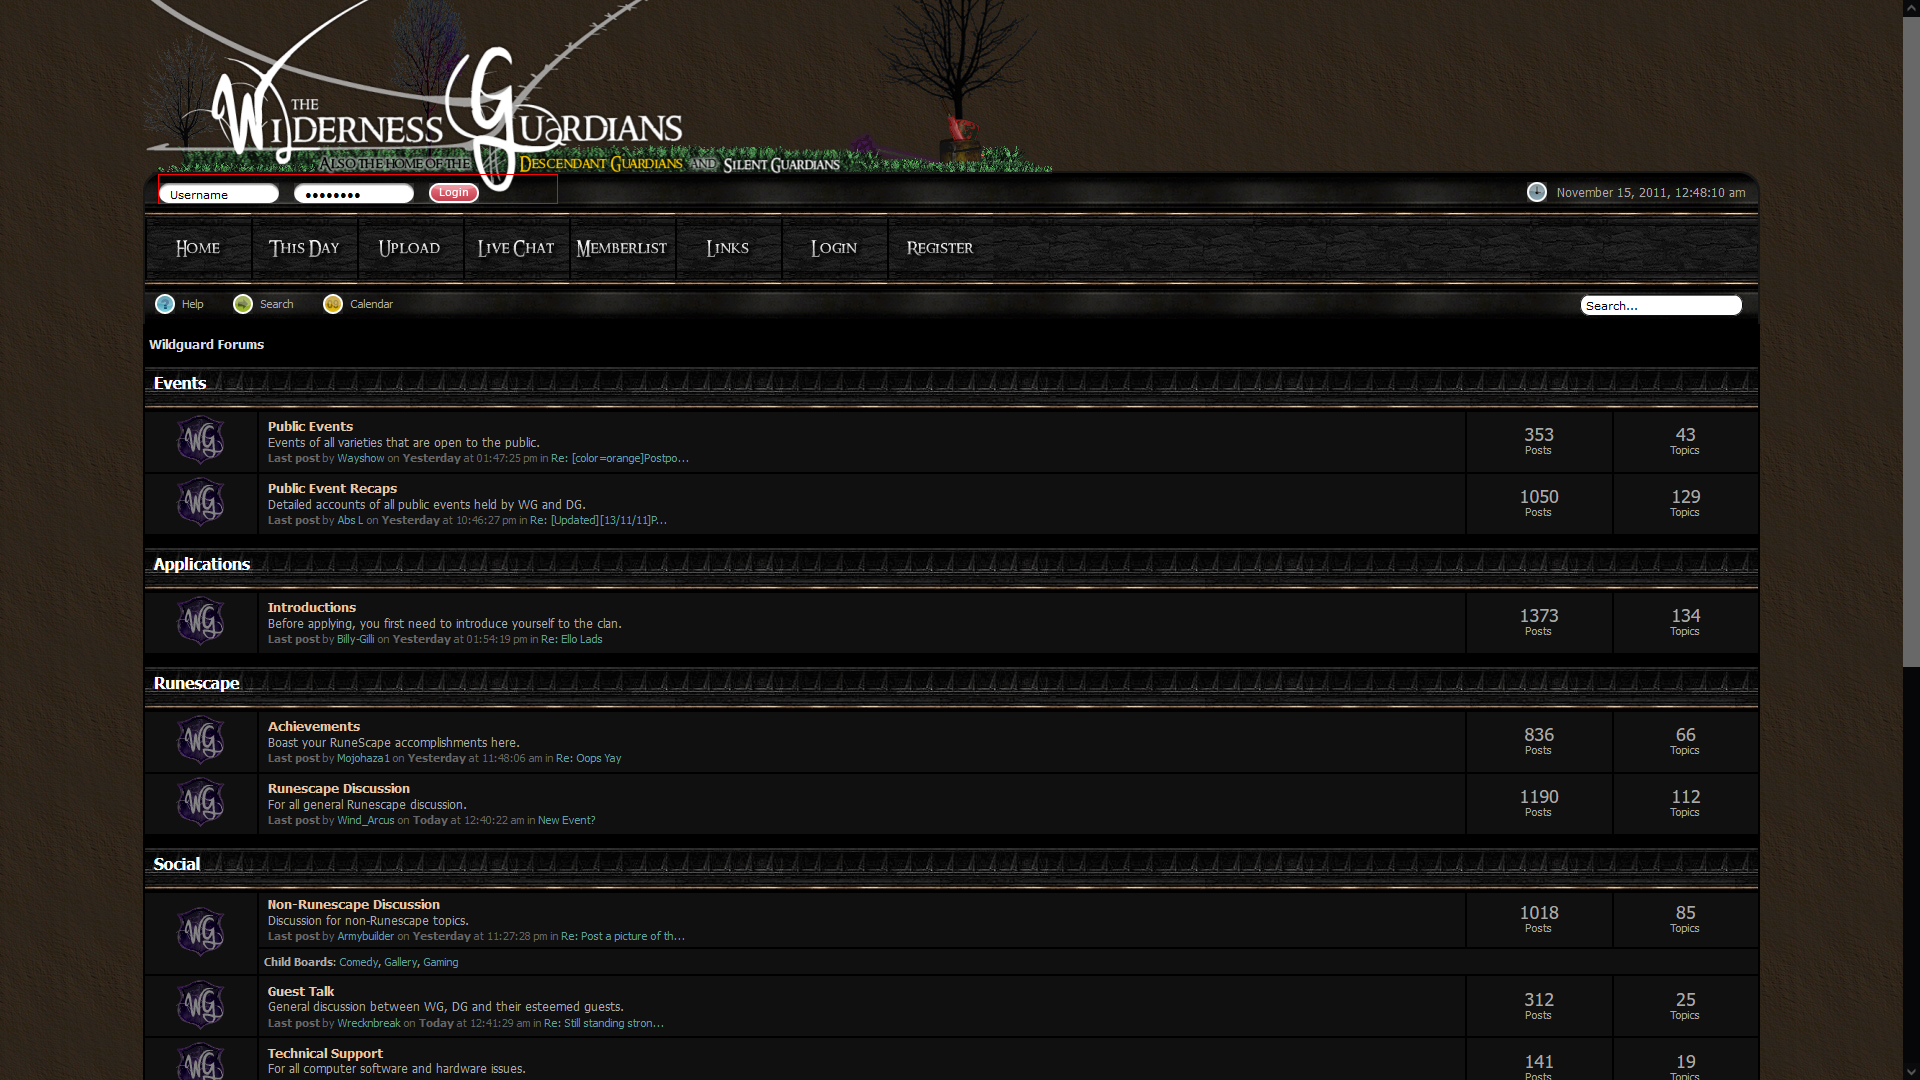Viewport: 1920px width, 1080px height.
Task: Open the 'Re: Still standing stron...' post
Action: (x=603, y=1023)
